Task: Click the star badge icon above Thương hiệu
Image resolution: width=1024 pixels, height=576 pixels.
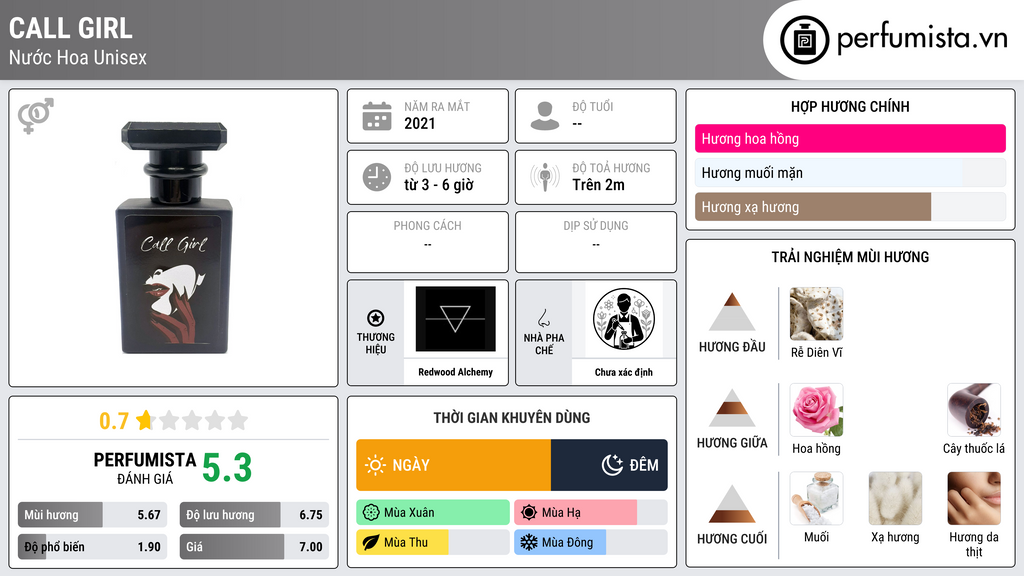Action: 376,318
